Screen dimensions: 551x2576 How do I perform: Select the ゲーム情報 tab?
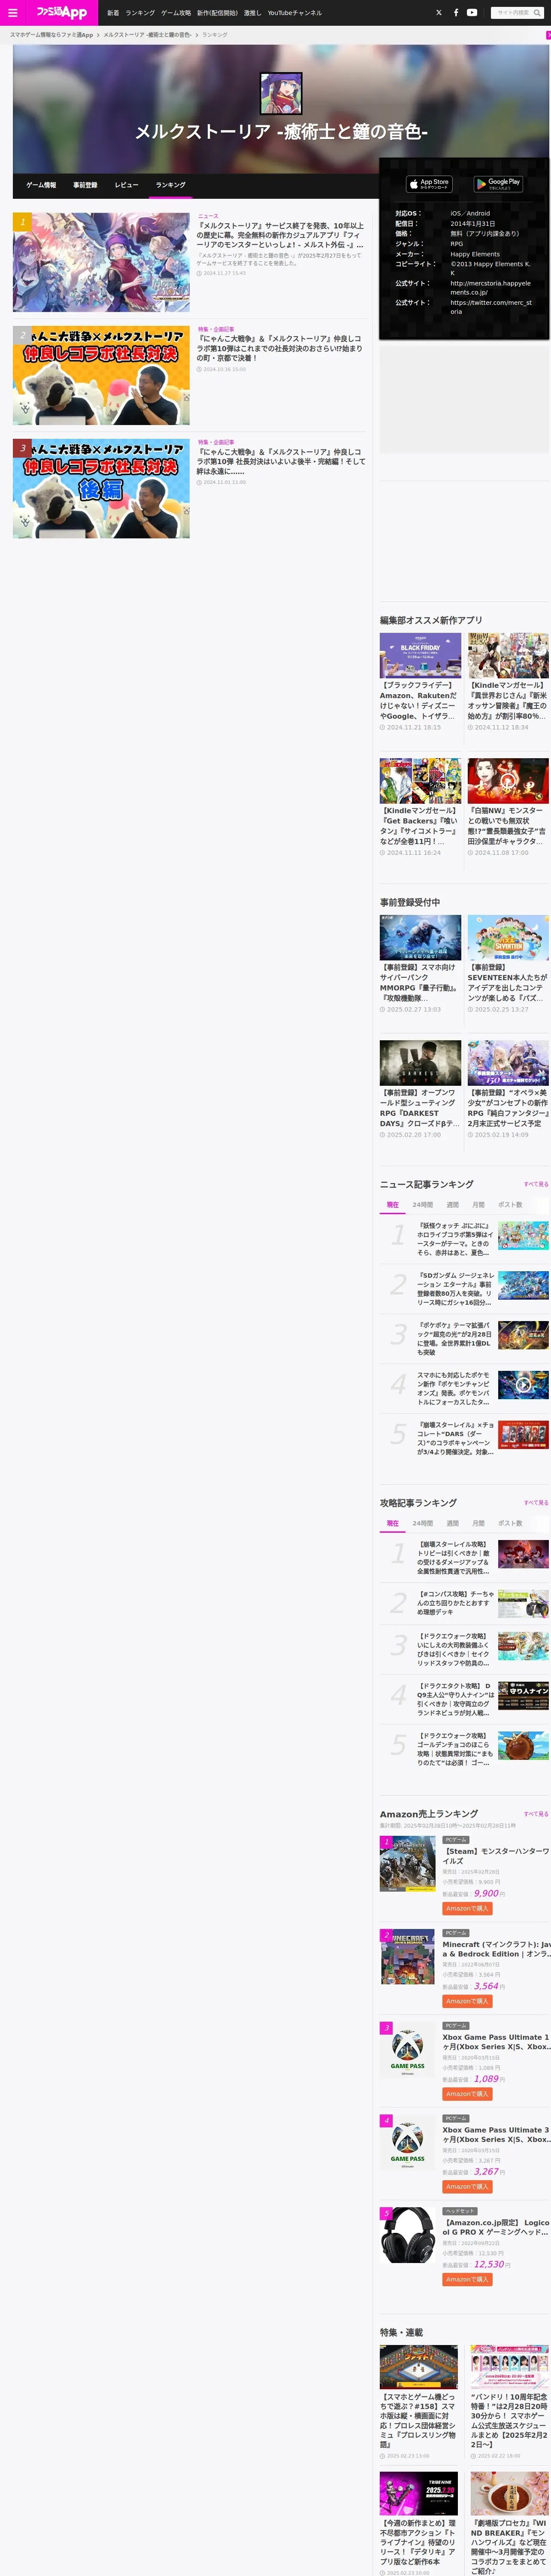click(41, 185)
